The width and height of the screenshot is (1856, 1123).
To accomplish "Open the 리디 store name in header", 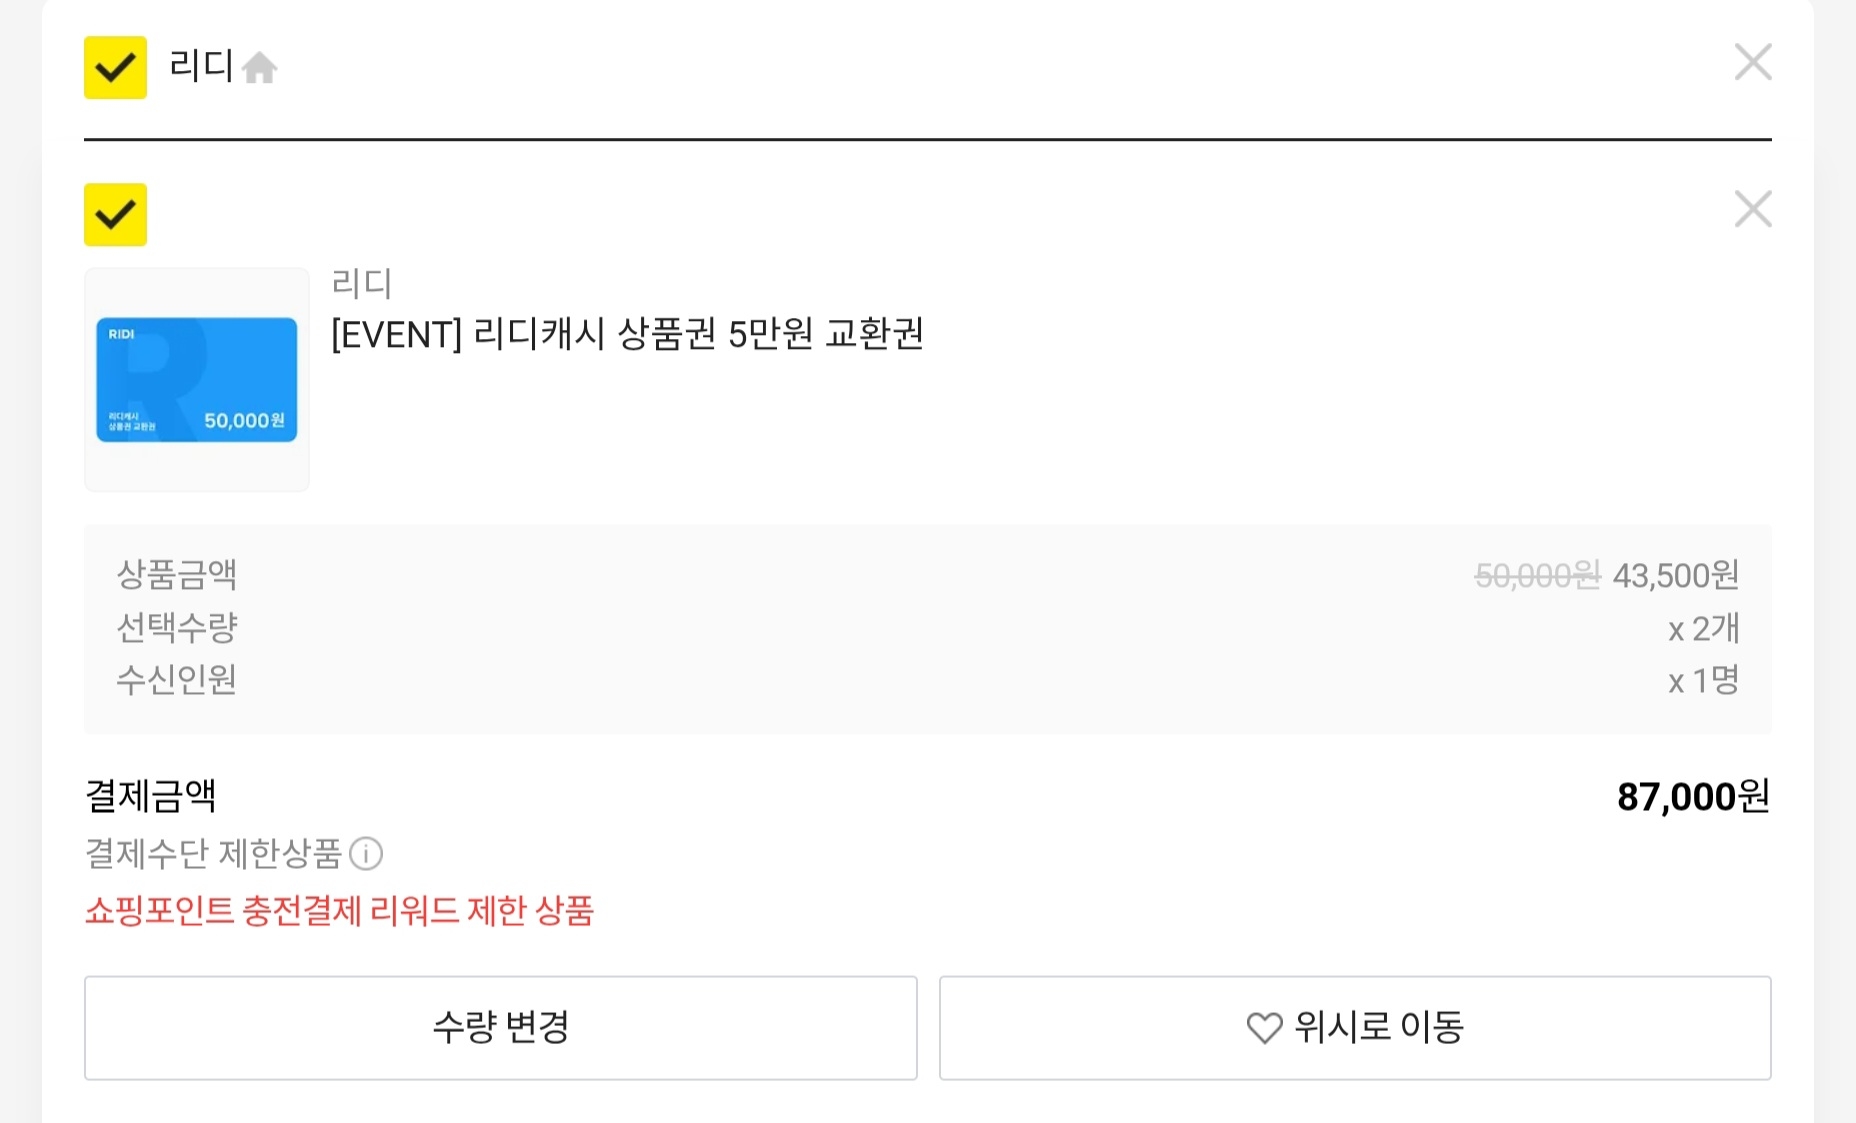I will tap(200, 66).
